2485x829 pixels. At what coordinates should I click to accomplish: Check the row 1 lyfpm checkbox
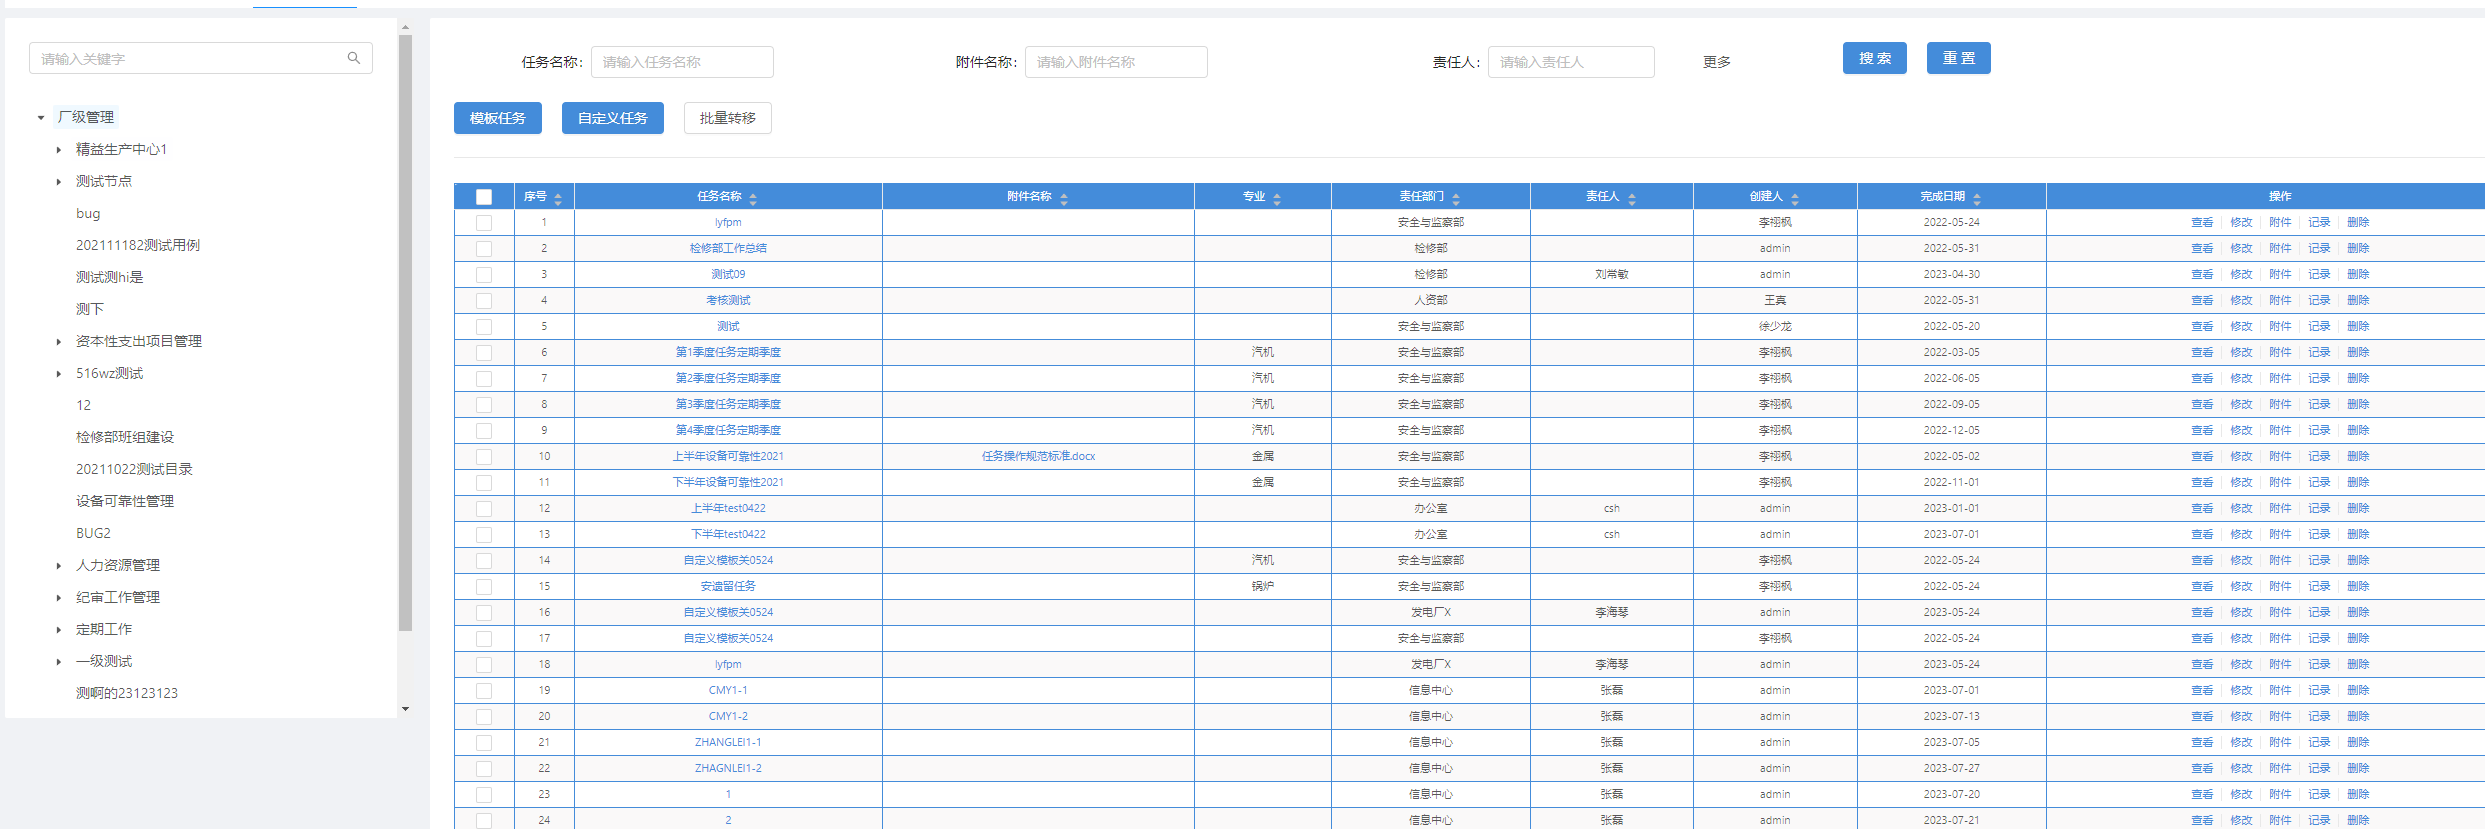coord(484,223)
